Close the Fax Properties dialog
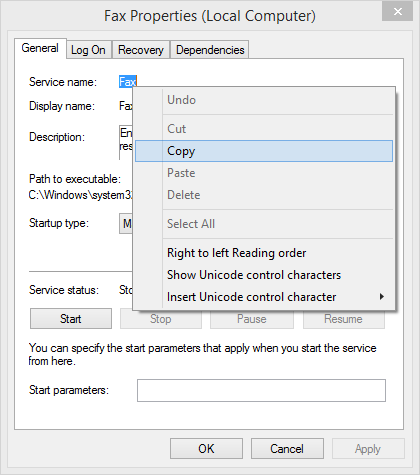Viewport: 420px width, 475px height. [x=397, y=12]
